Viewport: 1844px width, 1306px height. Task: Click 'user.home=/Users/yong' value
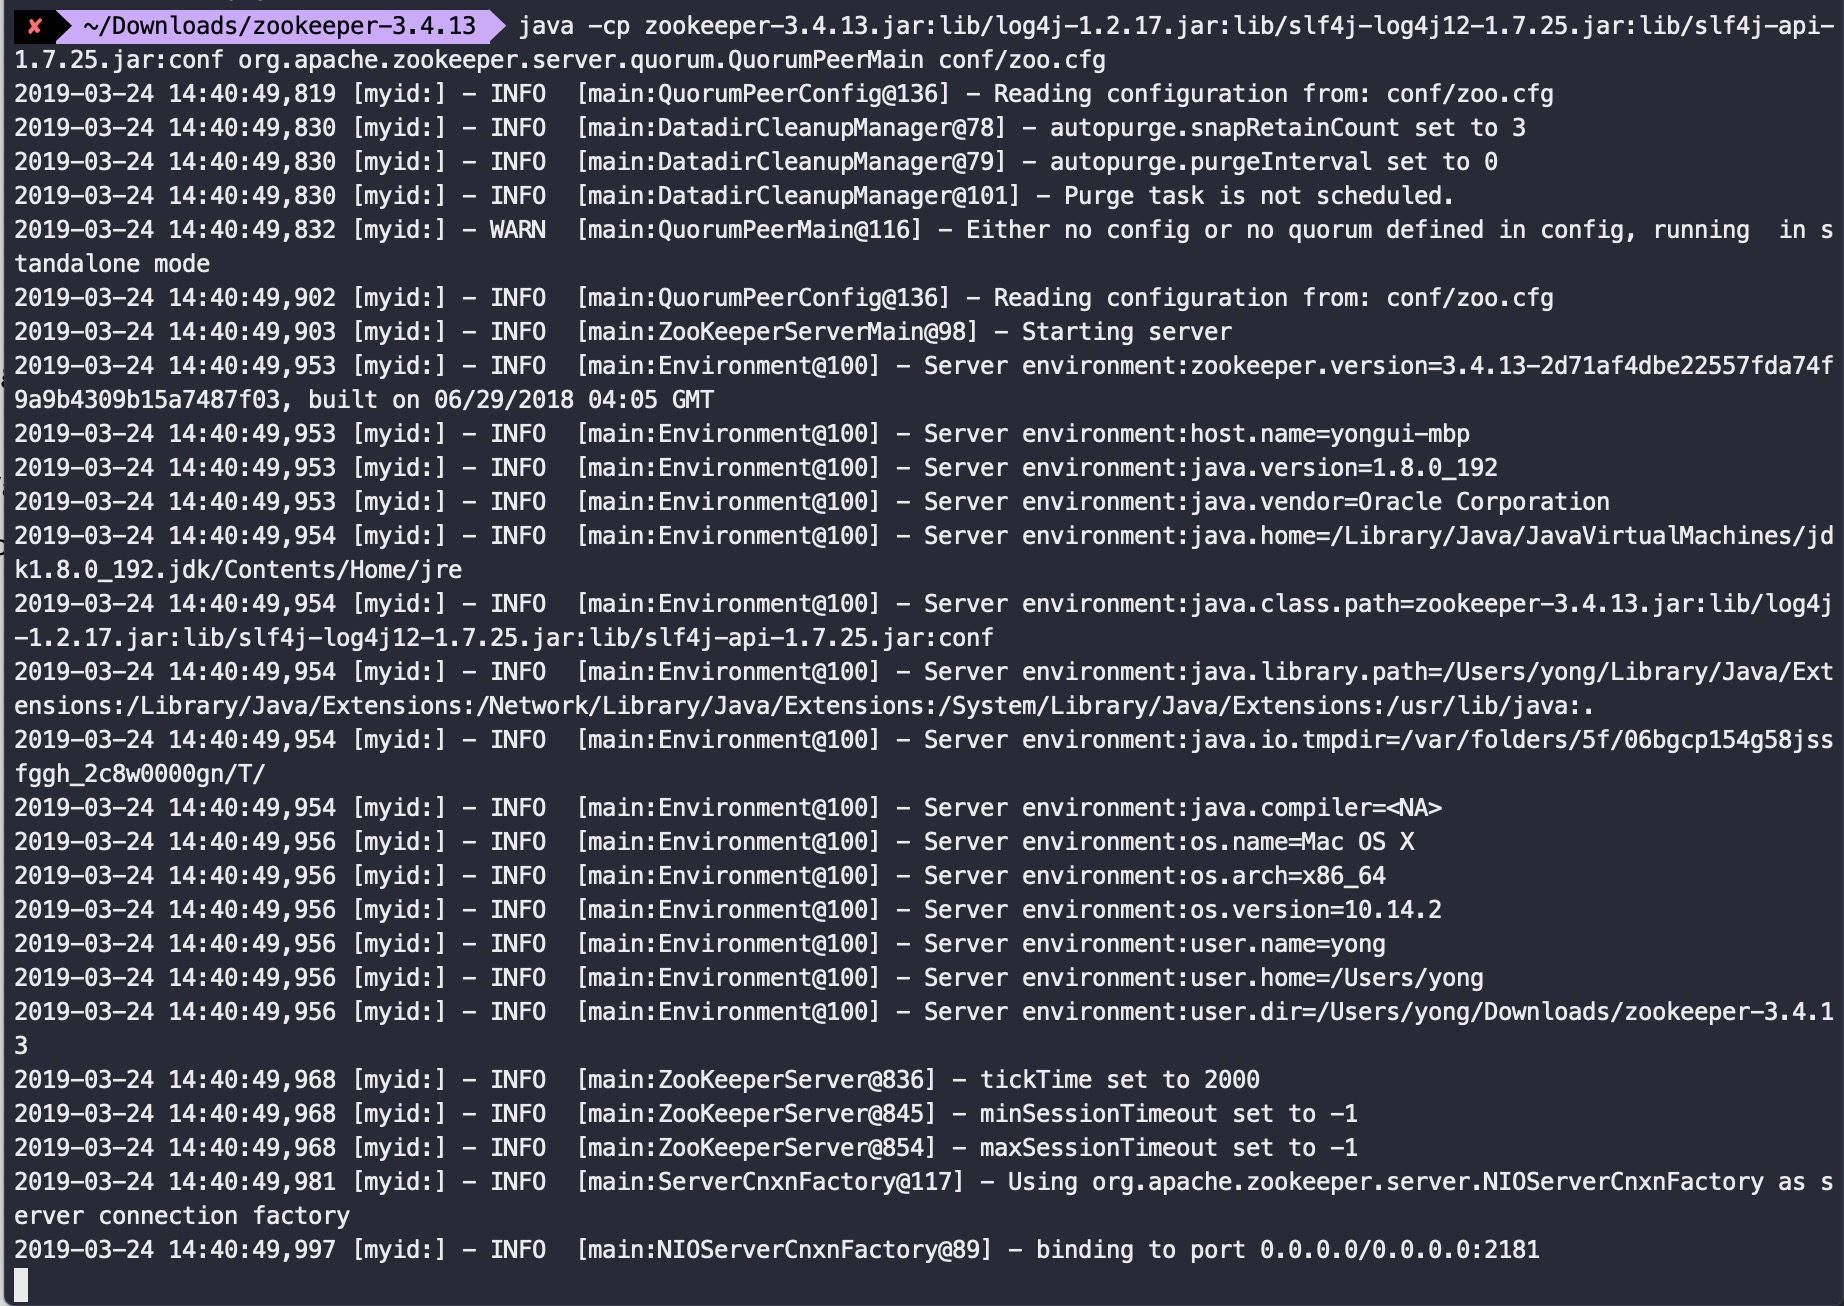point(1337,978)
